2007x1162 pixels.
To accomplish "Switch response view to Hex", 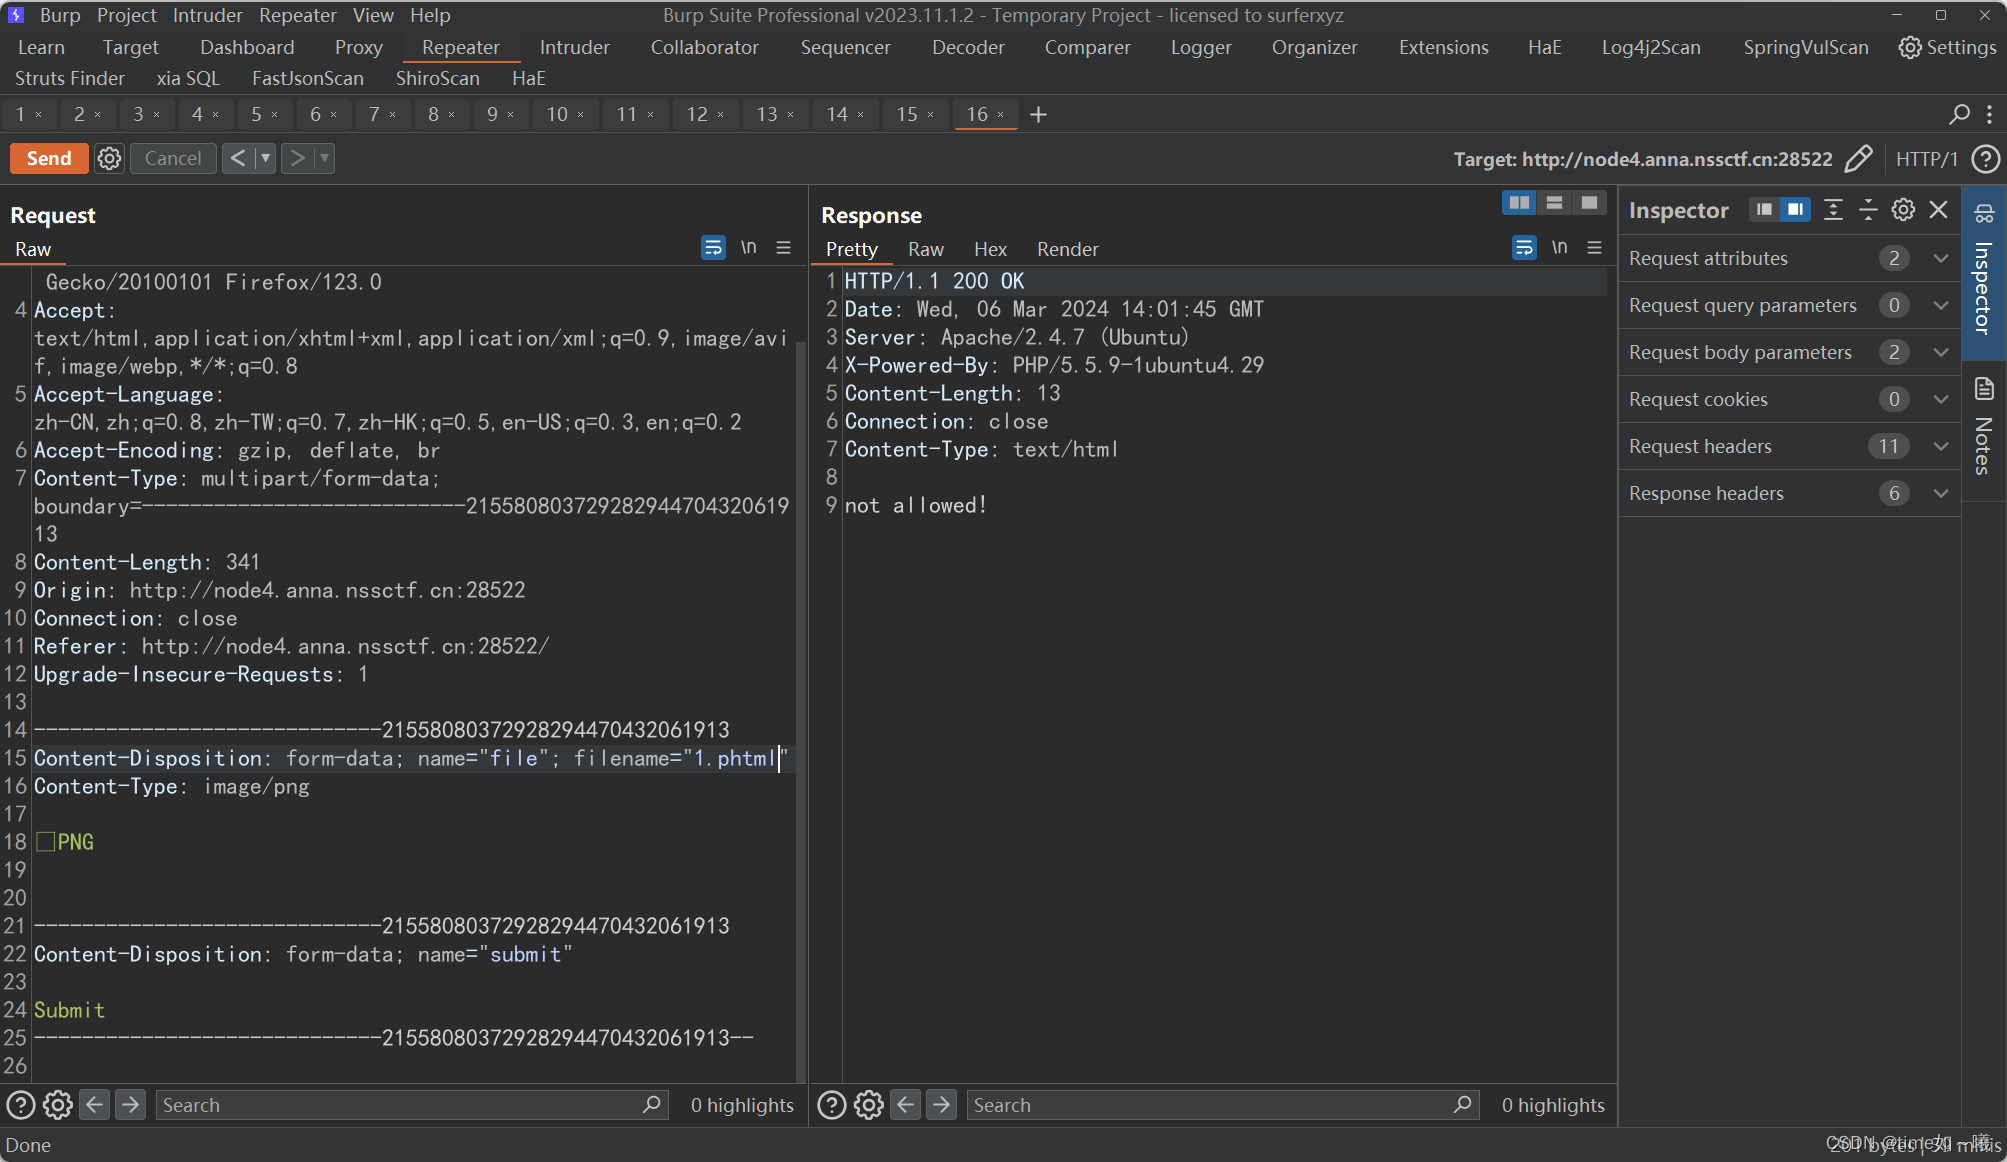I will tap(990, 249).
